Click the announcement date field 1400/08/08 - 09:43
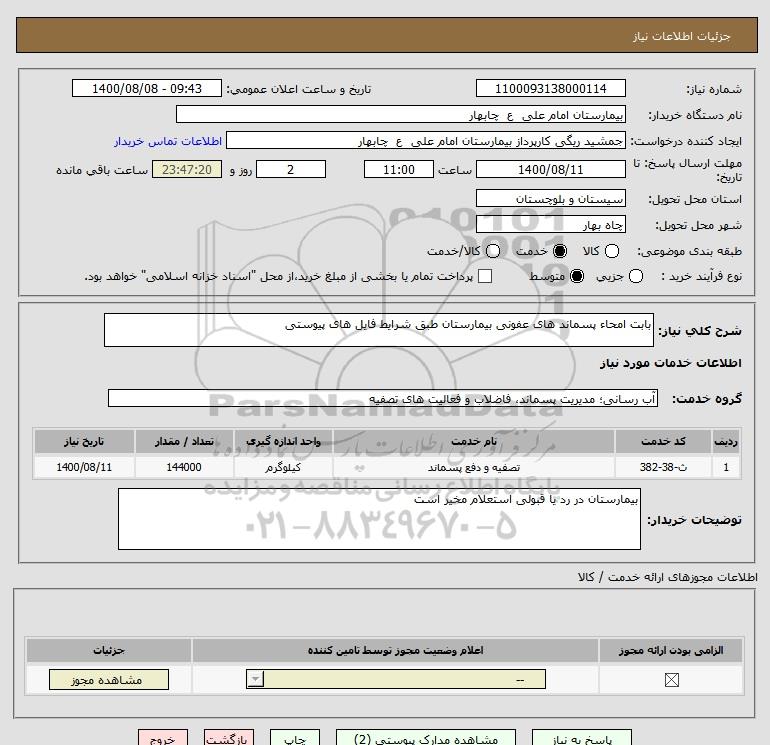Screen dimensions: 770x745 tap(147, 88)
